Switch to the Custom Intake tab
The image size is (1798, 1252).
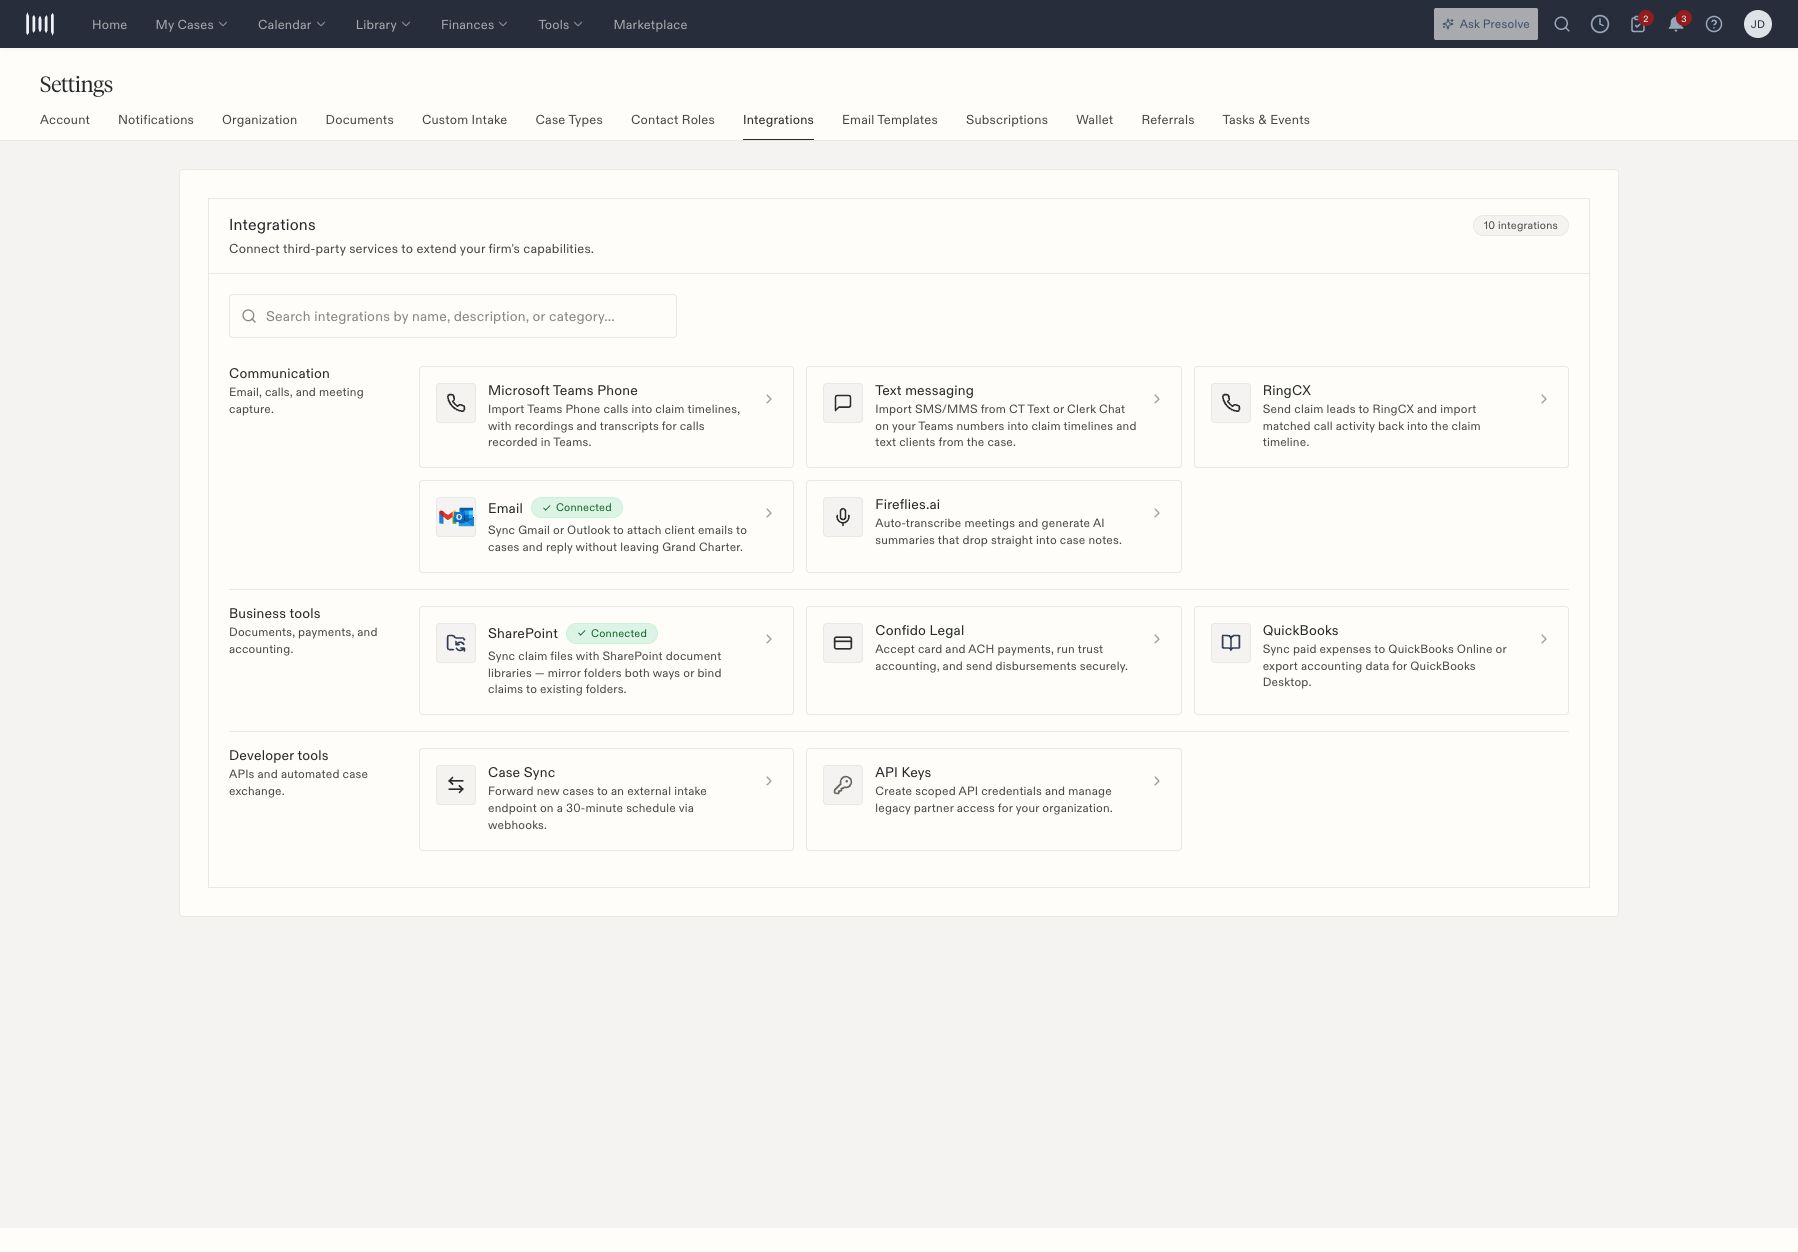click(x=464, y=120)
